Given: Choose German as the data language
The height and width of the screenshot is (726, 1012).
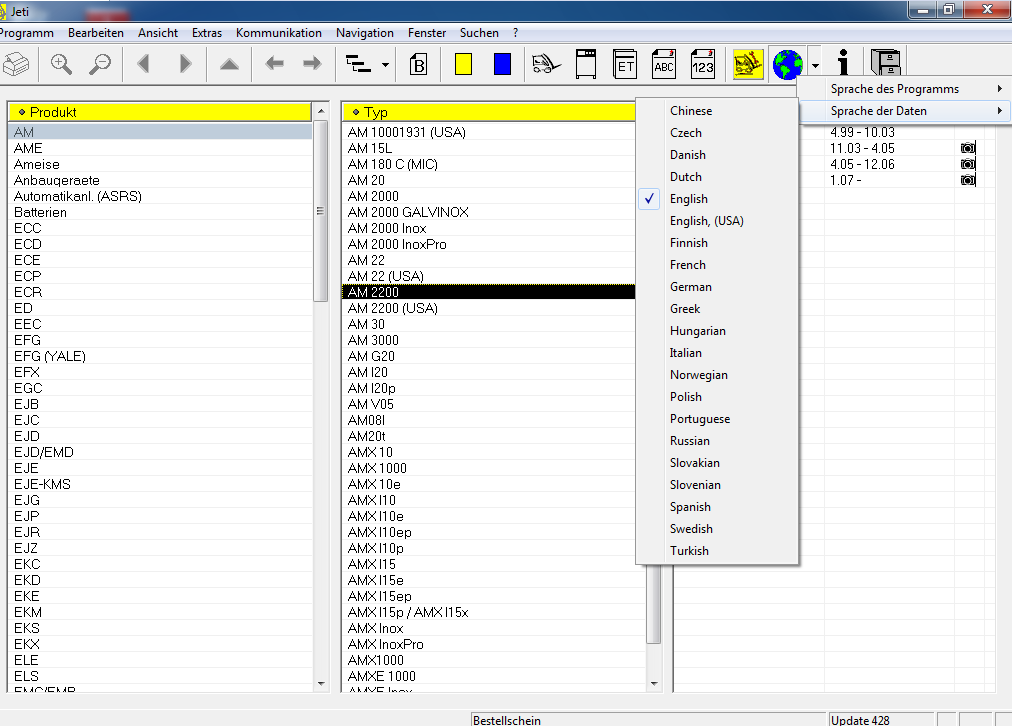Looking at the screenshot, I should click(x=691, y=287).
